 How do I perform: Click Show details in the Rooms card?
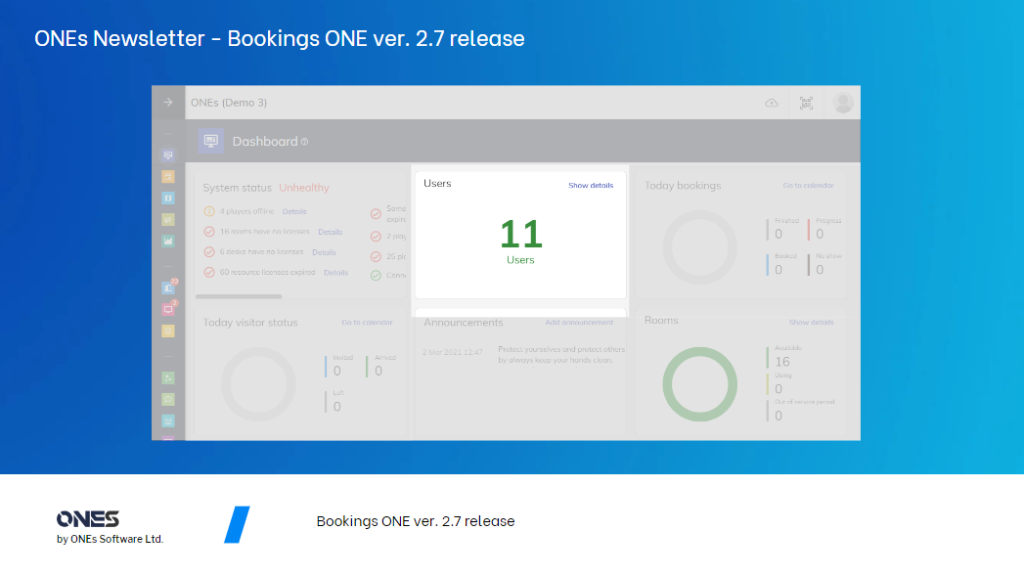(x=811, y=322)
